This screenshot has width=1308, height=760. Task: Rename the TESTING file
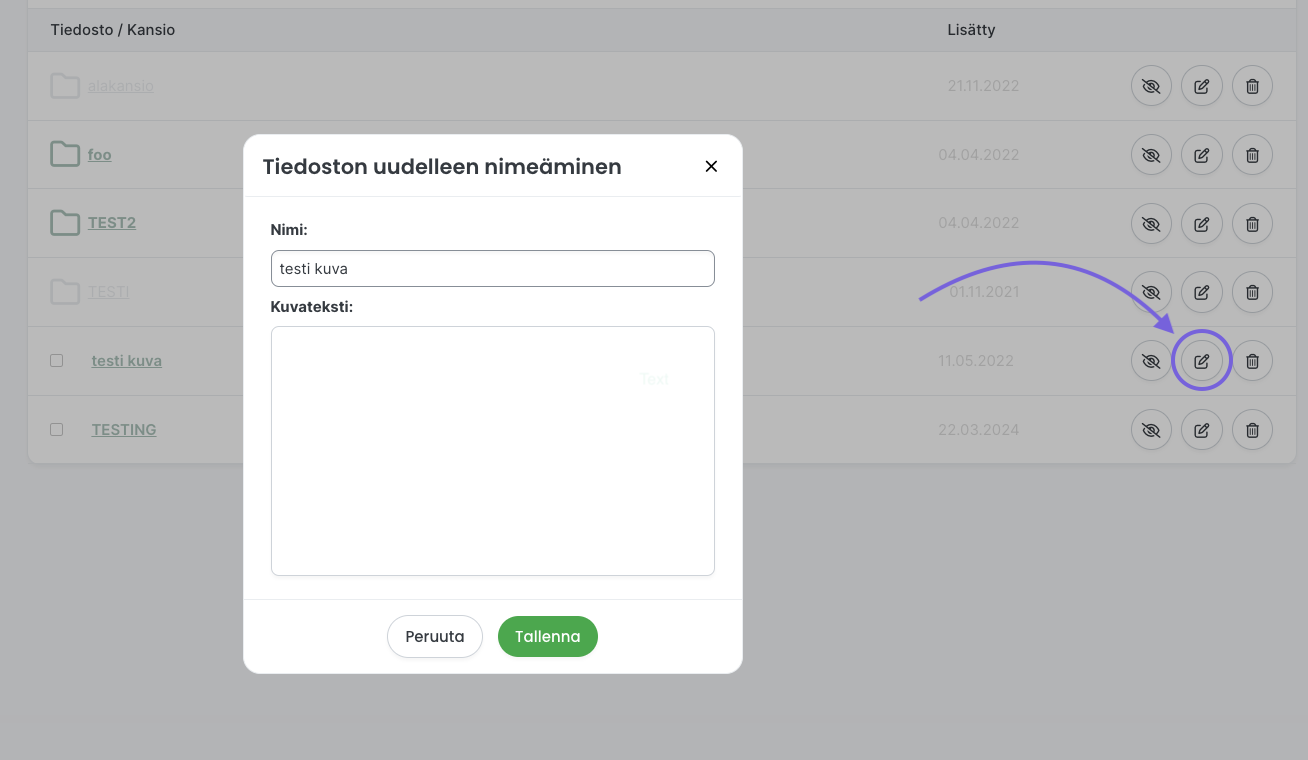pos(1202,430)
